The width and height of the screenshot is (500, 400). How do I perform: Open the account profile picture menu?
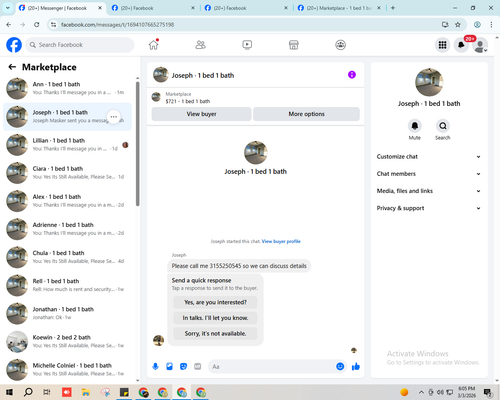(480, 45)
